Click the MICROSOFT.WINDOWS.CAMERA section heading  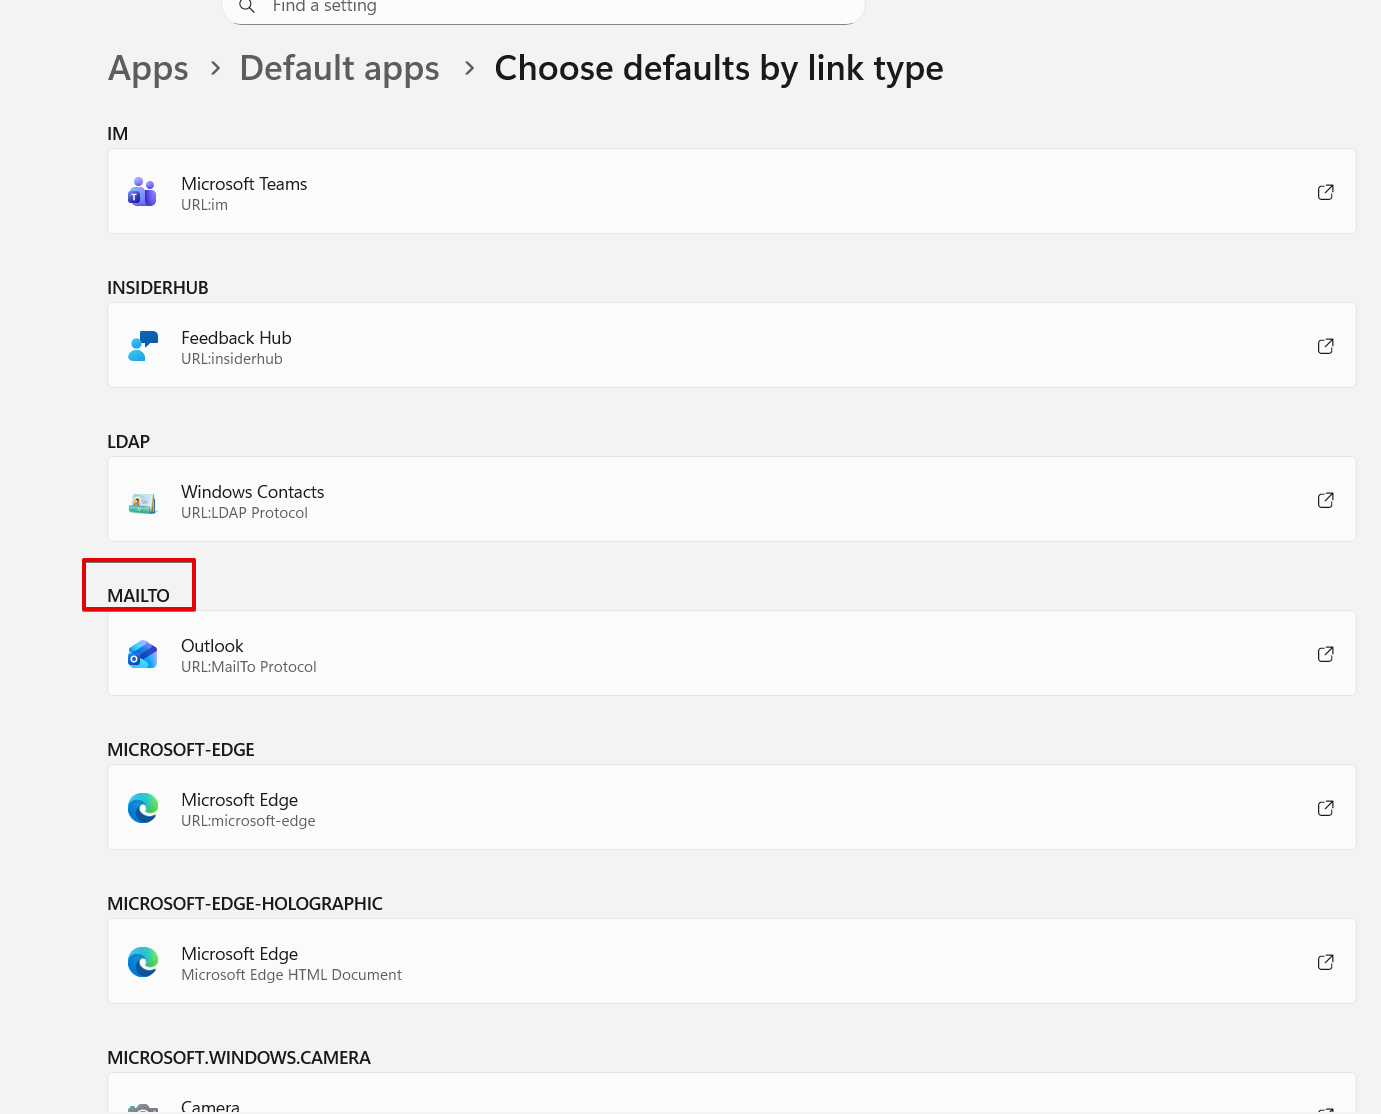tap(239, 1058)
